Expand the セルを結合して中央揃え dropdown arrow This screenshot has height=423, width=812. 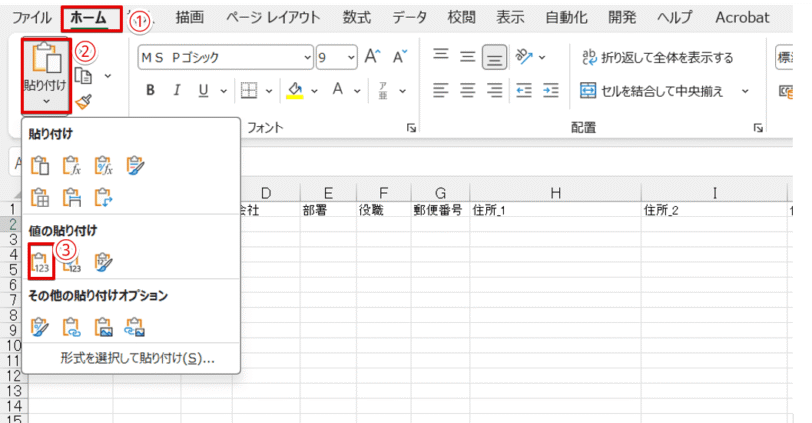coord(745,91)
